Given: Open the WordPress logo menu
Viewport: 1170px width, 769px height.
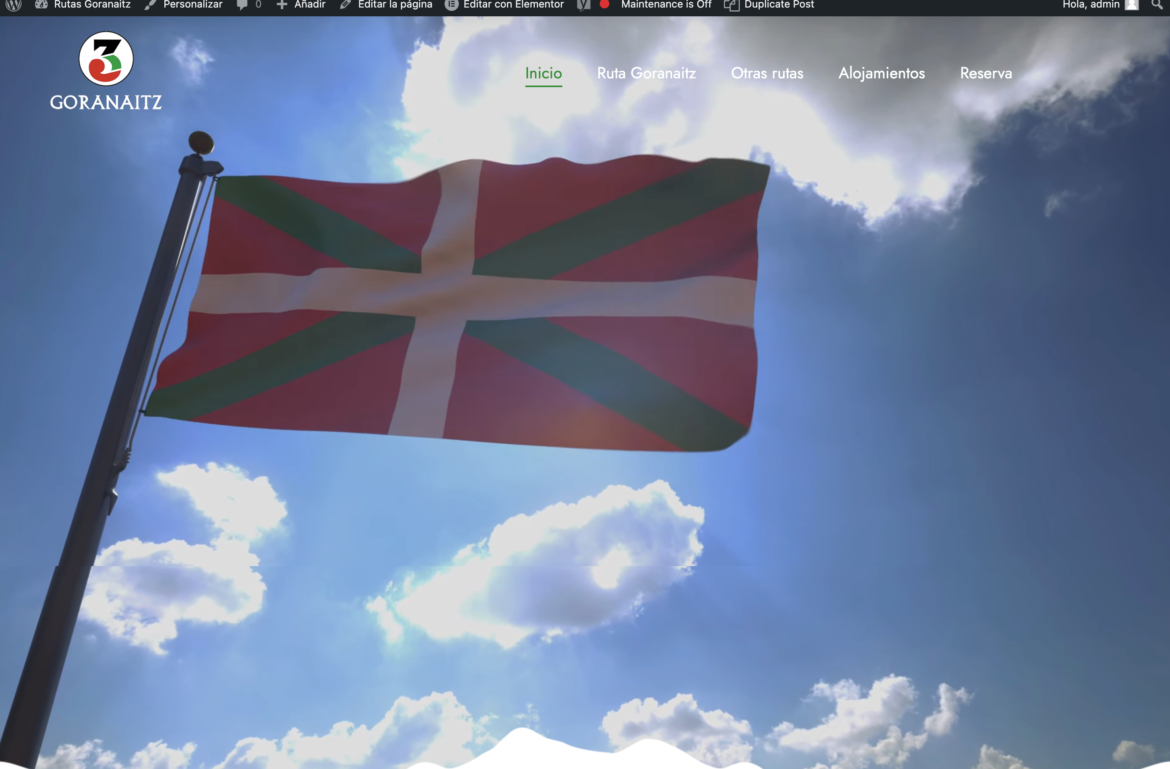Looking at the screenshot, I should [14, 5].
